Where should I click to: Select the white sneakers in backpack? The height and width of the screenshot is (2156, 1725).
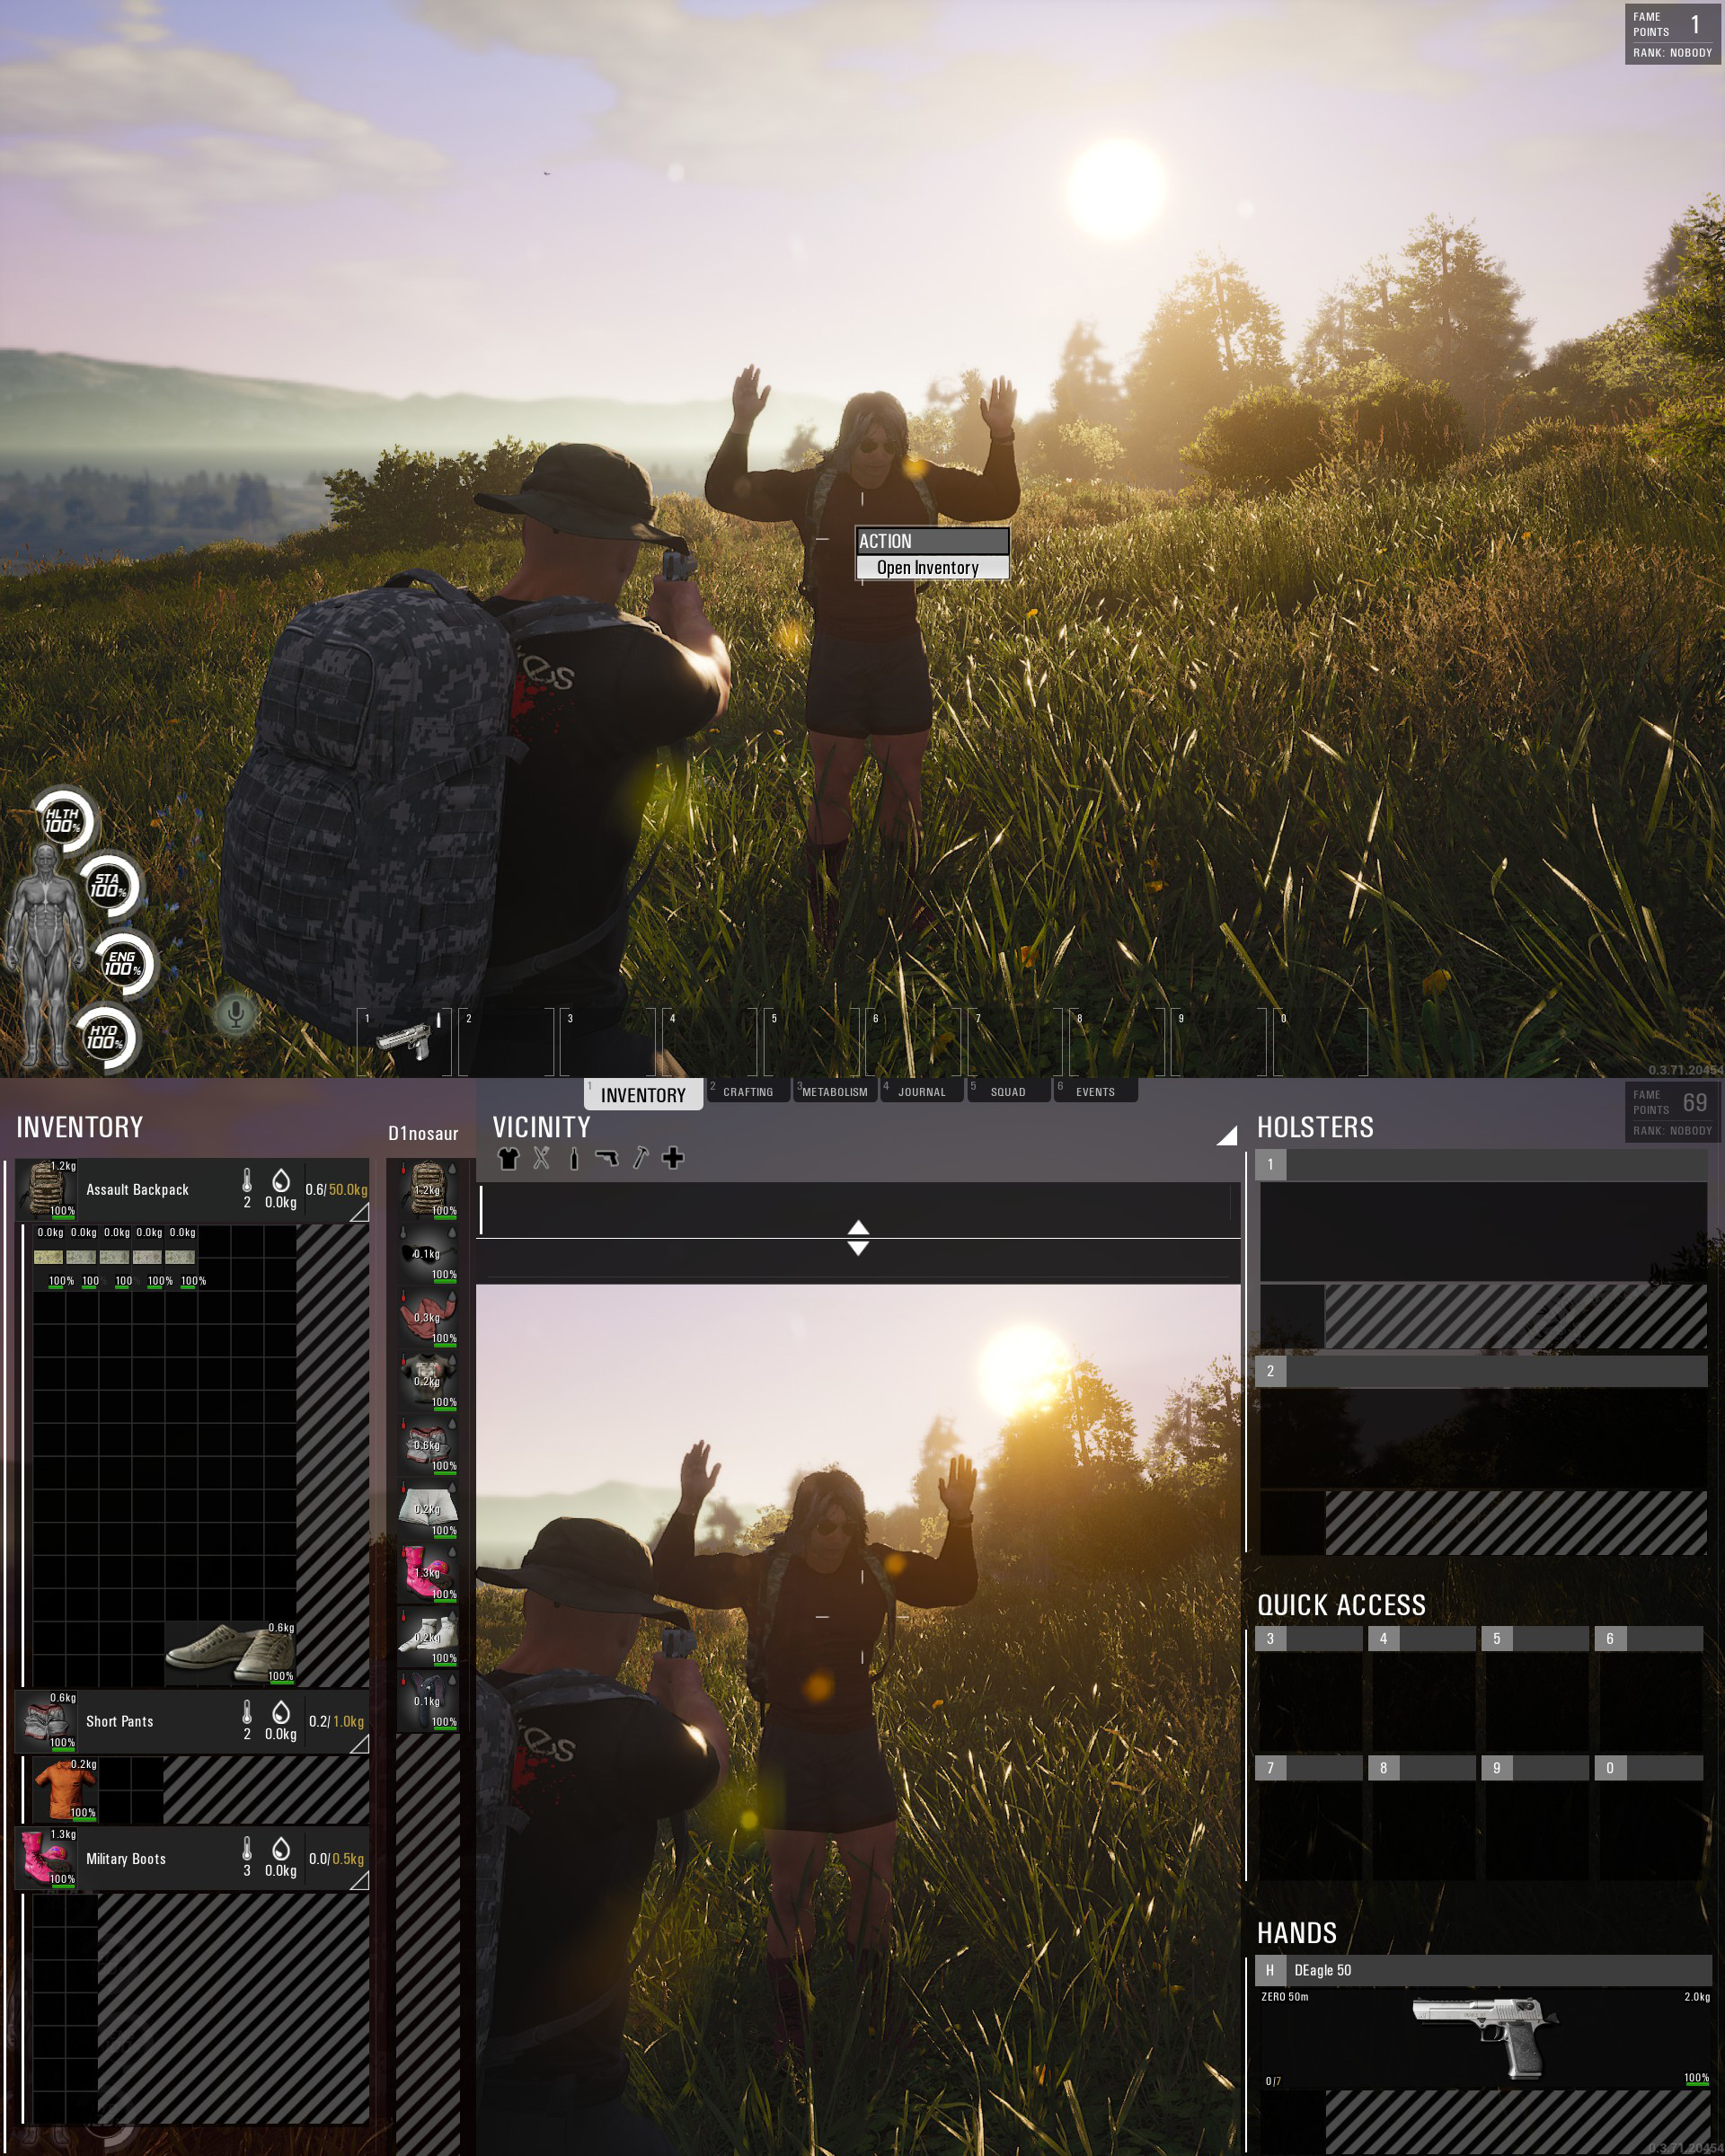pos(229,1653)
